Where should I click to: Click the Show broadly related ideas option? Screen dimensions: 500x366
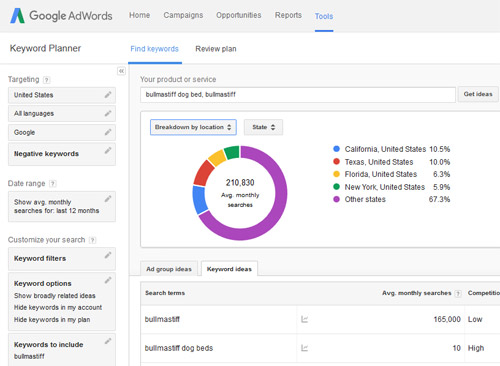(x=55, y=296)
